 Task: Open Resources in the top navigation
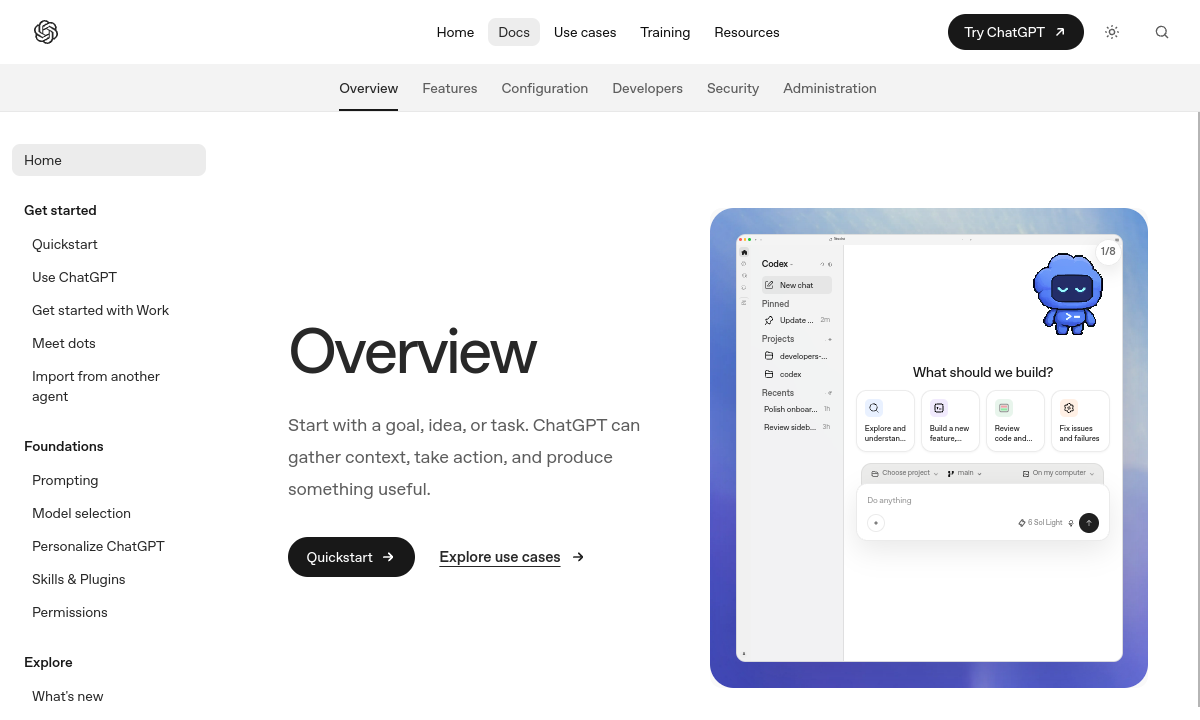(747, 32)
